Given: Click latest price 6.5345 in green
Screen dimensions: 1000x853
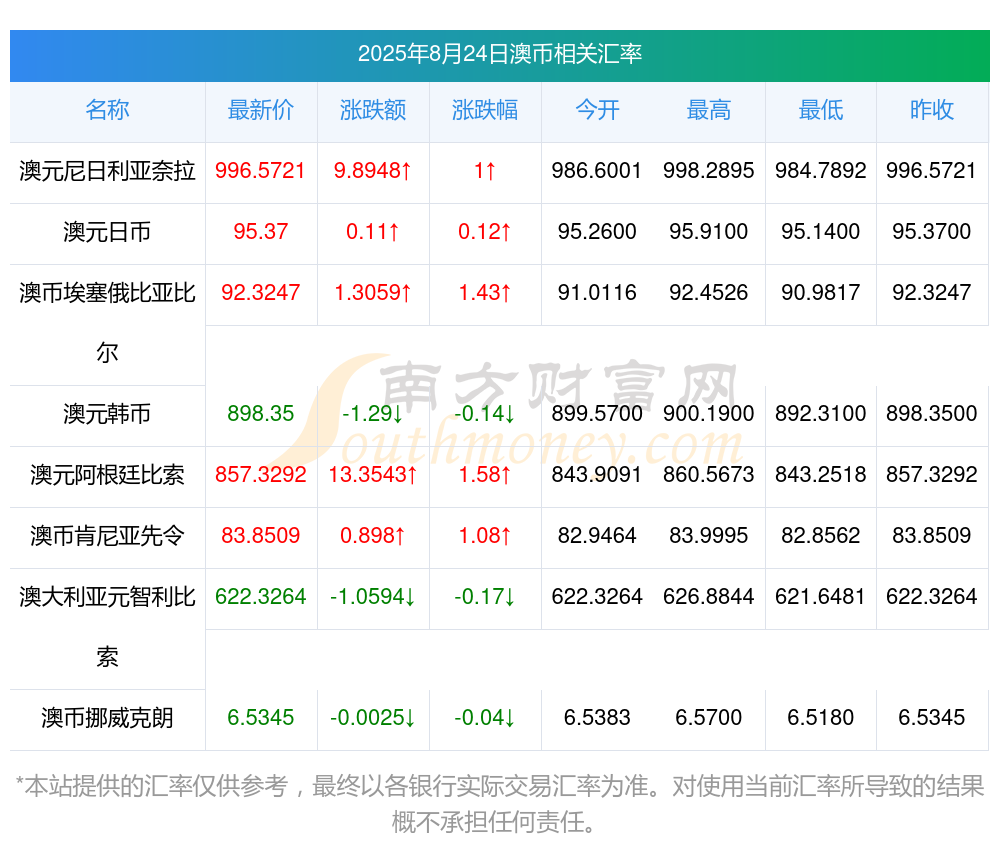Looking at the screenshot, I should click(x=260, y=718).
